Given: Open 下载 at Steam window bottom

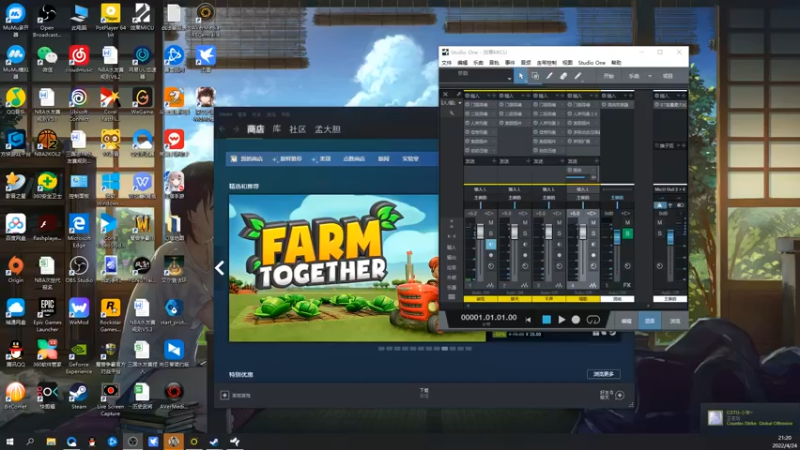Looking at the screenshot, I should [x=424, y=392].
